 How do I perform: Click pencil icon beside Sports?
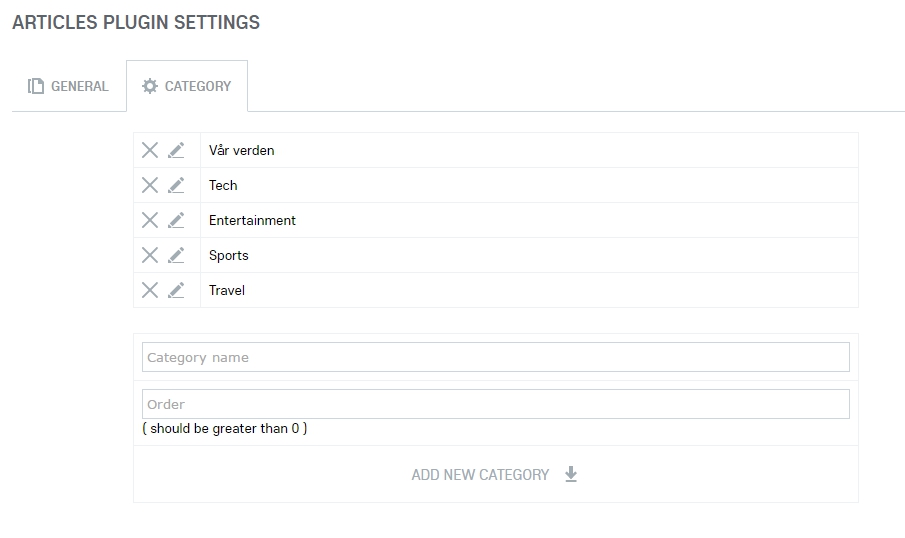click(176, 255)
